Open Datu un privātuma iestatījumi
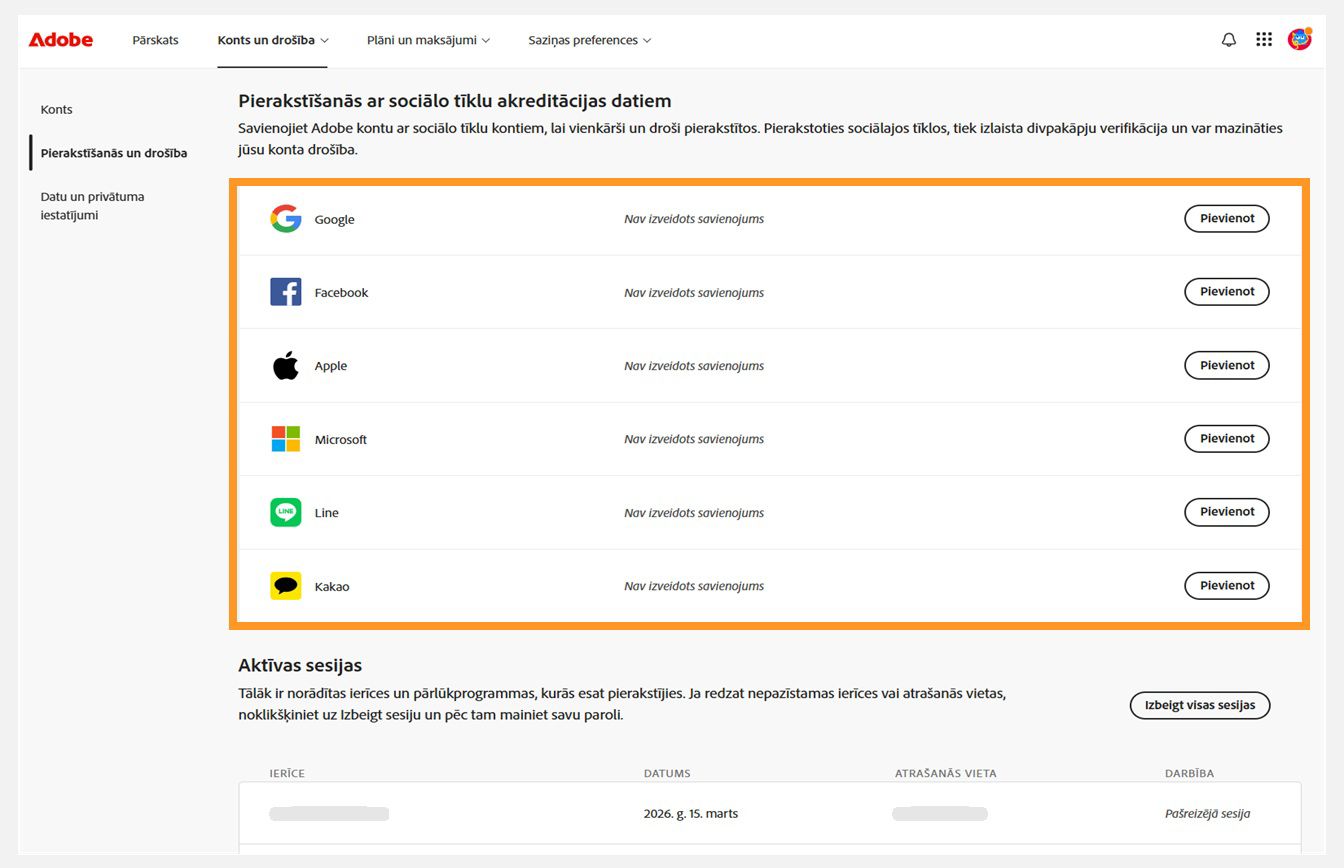This screenshot has height=868, width=1344. [x=92, y=206]
